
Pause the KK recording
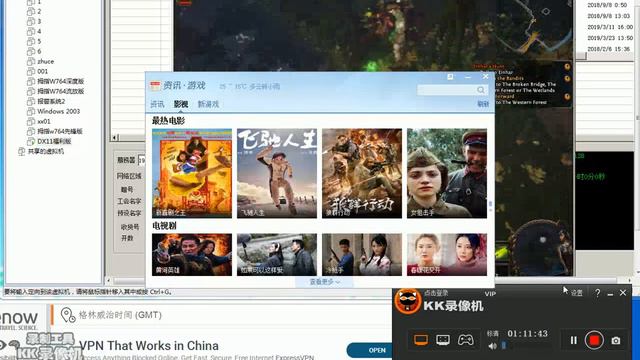[573, 340]
